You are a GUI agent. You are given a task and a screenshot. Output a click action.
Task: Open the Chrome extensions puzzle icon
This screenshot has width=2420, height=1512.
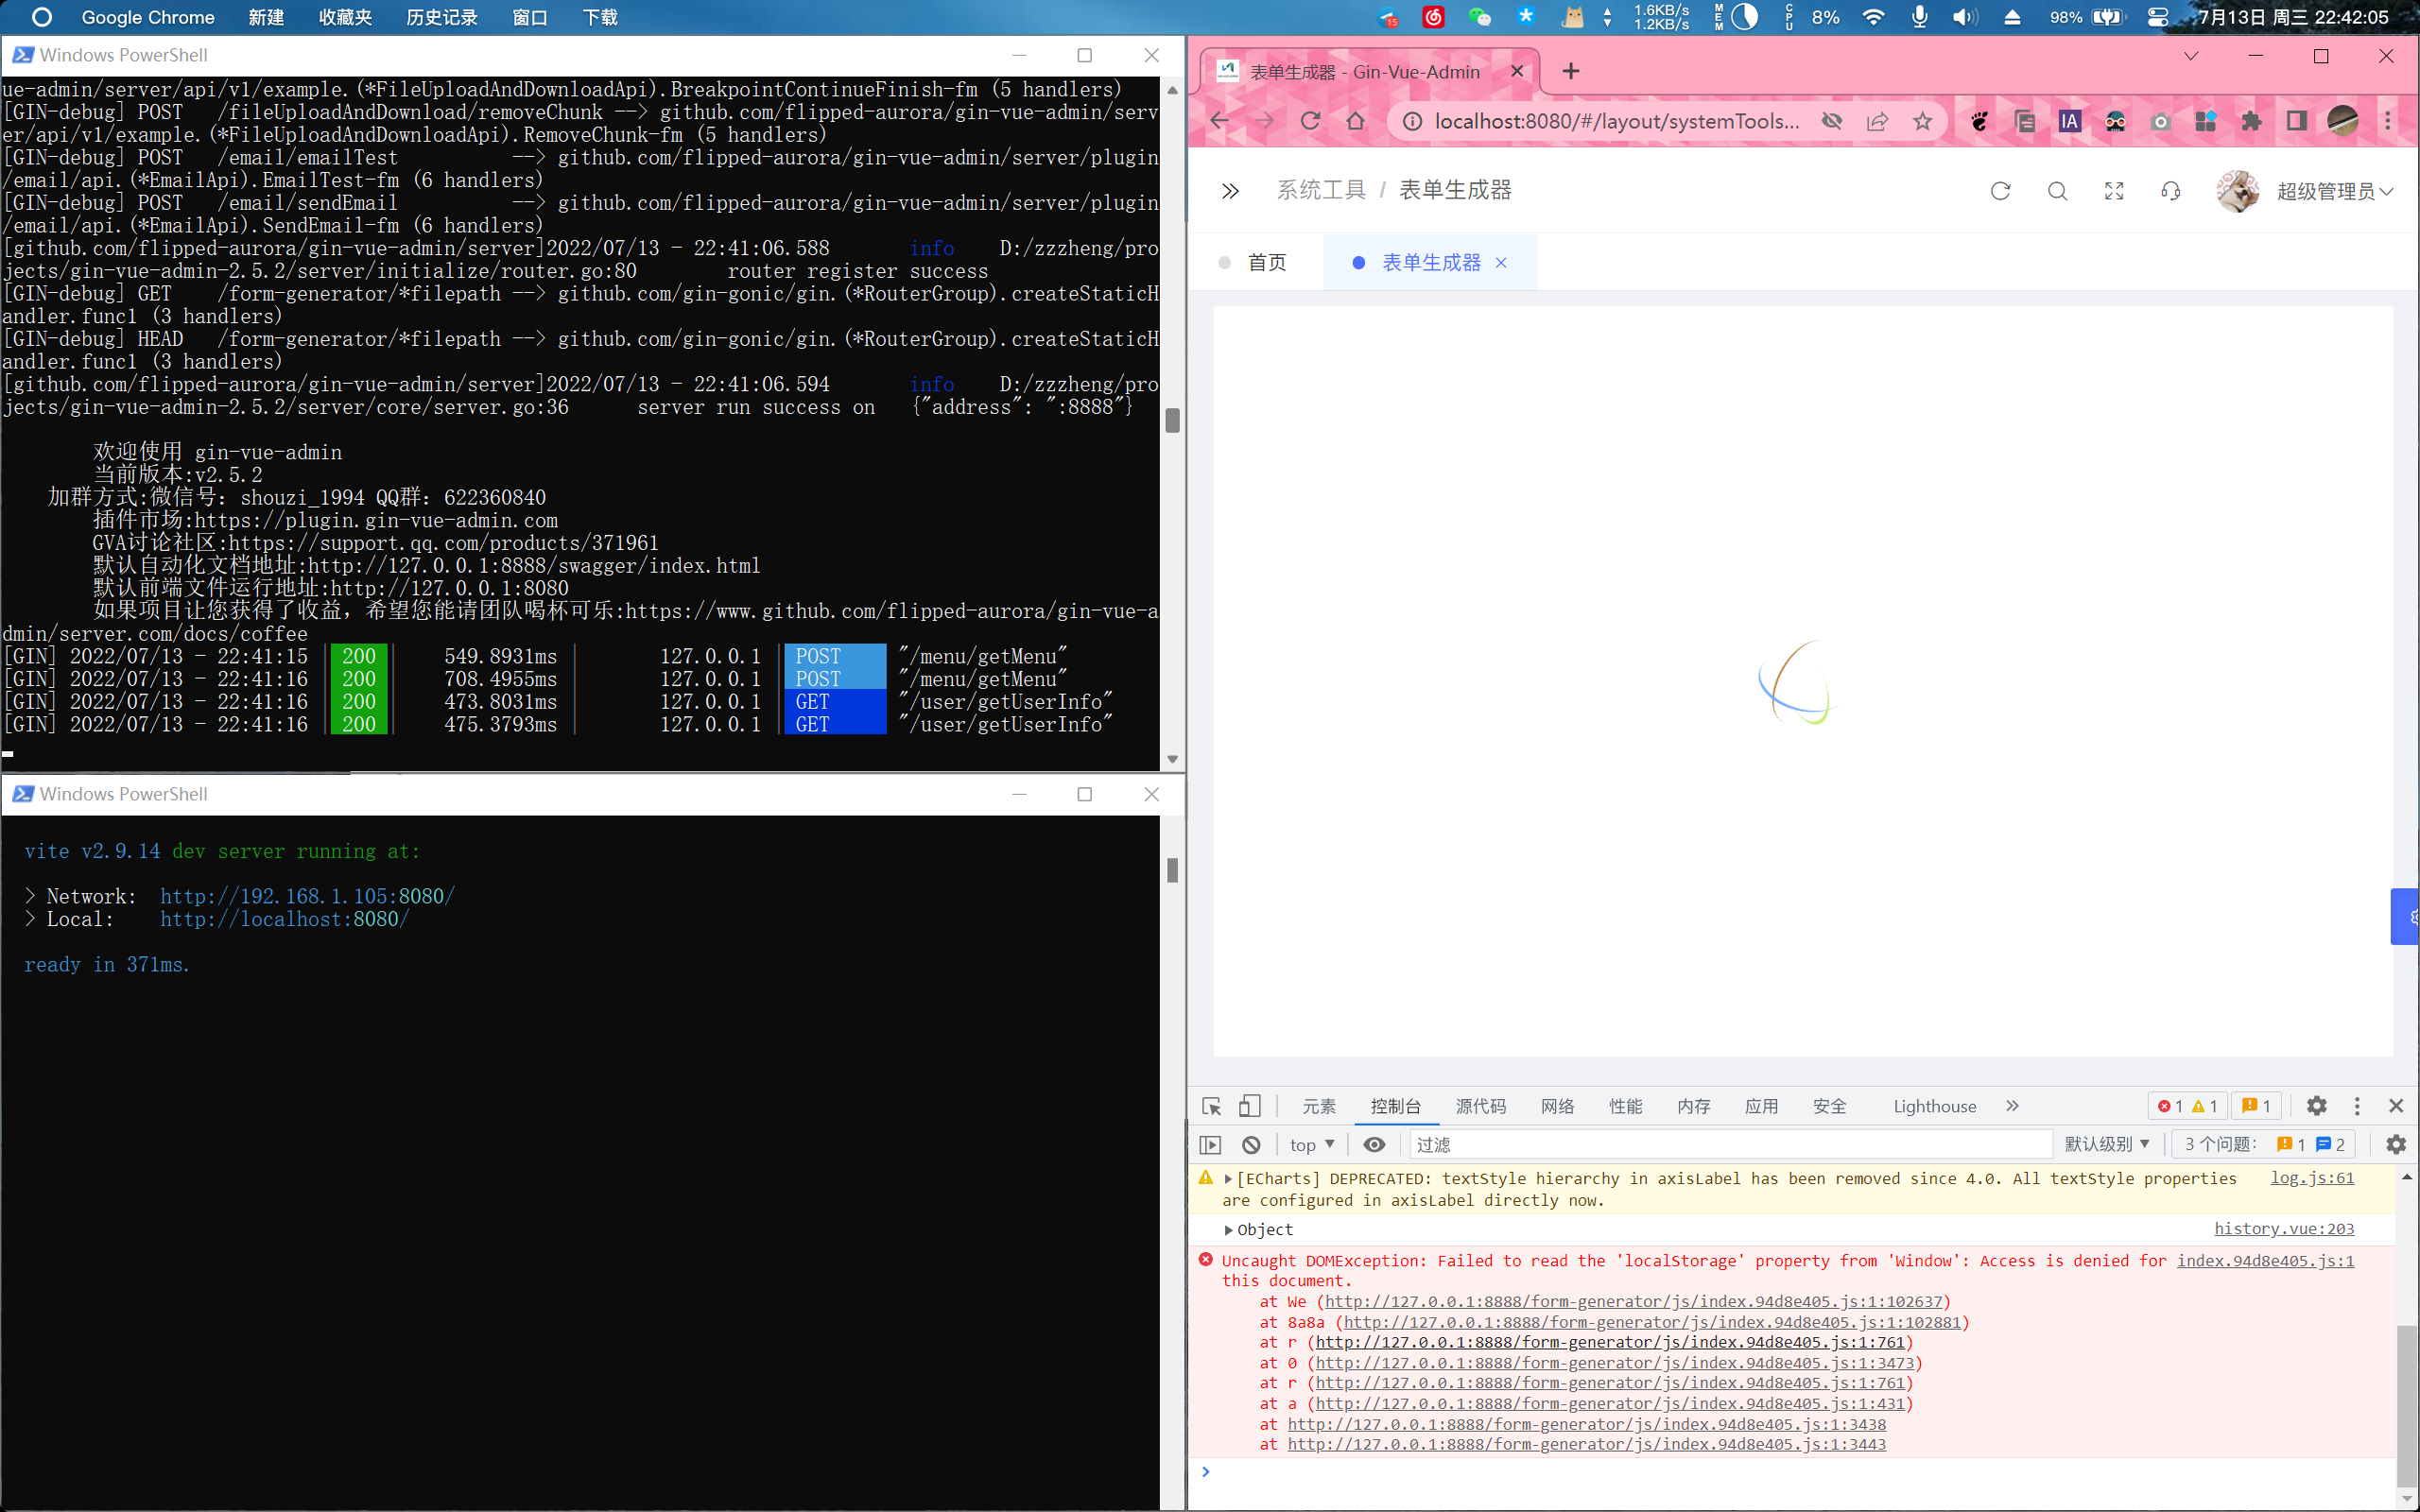click(x=2251, y=120)
